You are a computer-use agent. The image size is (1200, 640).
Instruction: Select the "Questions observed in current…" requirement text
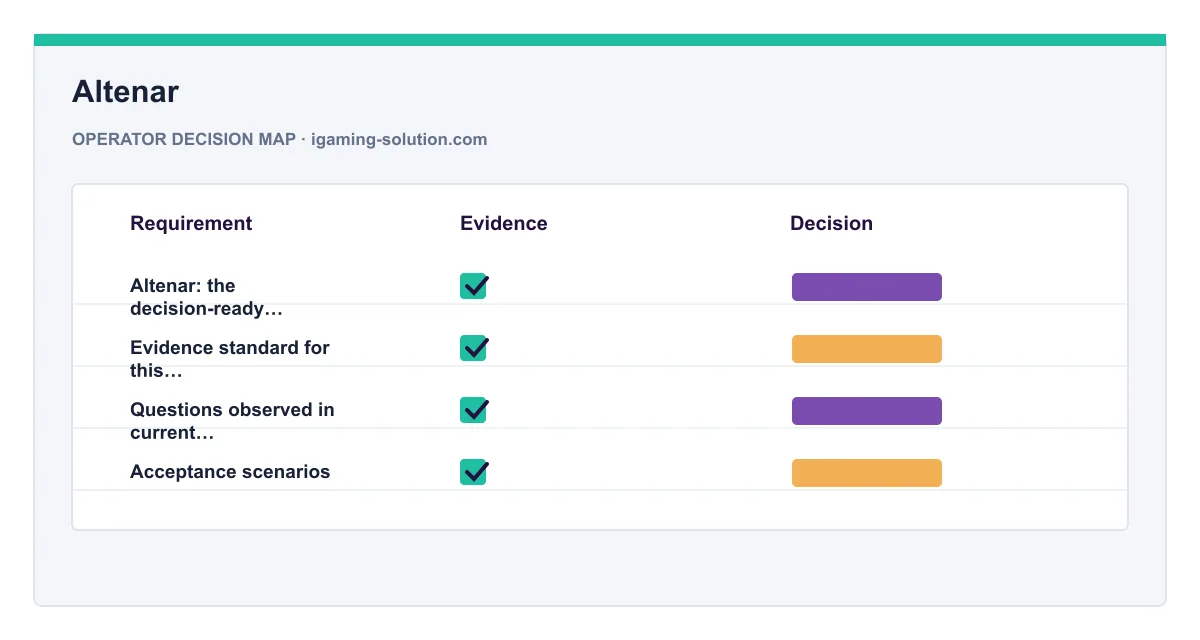pos(232,421)
